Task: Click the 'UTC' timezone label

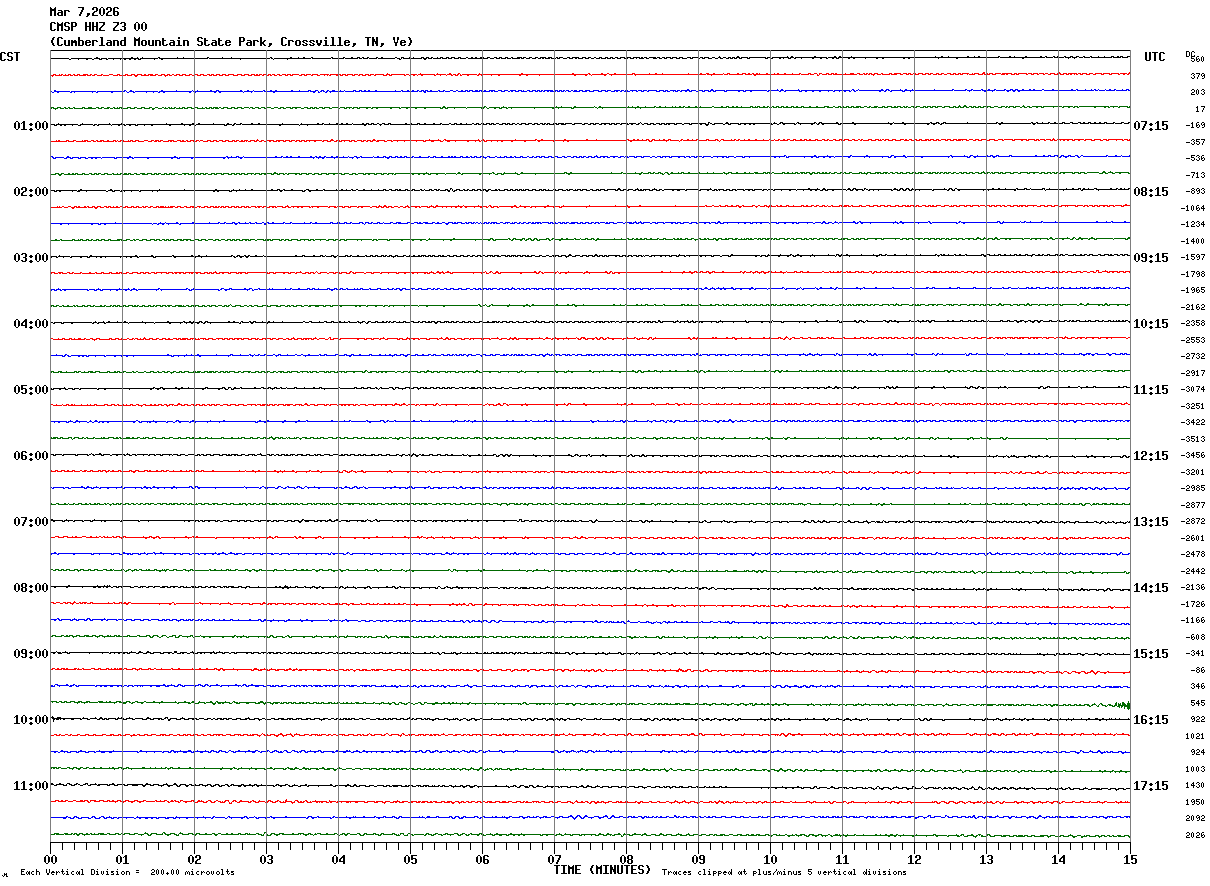Action: coord(1155,57)
